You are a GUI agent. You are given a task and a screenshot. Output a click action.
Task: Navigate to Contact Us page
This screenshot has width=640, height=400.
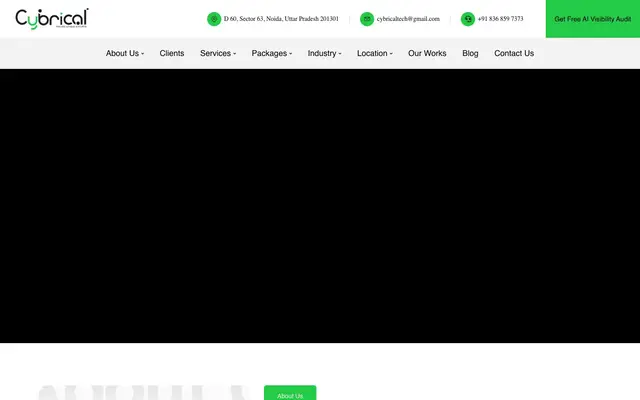[514, 53]
